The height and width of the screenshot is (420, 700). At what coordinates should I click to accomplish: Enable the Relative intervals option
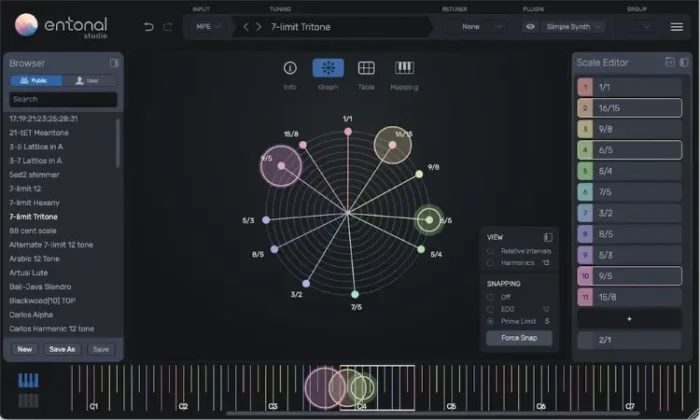pos(490,251)
